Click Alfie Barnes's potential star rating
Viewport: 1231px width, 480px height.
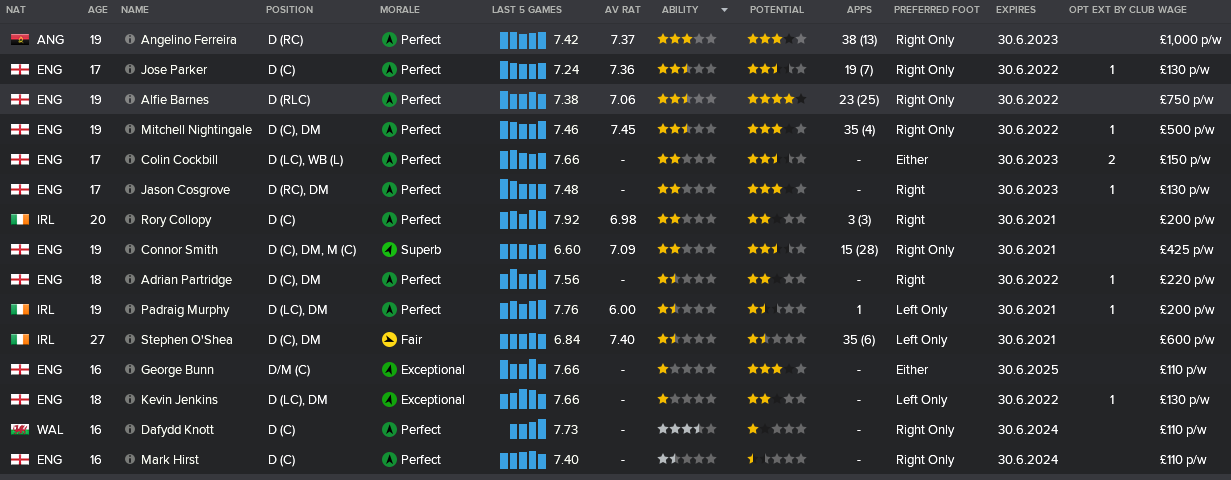776,100
